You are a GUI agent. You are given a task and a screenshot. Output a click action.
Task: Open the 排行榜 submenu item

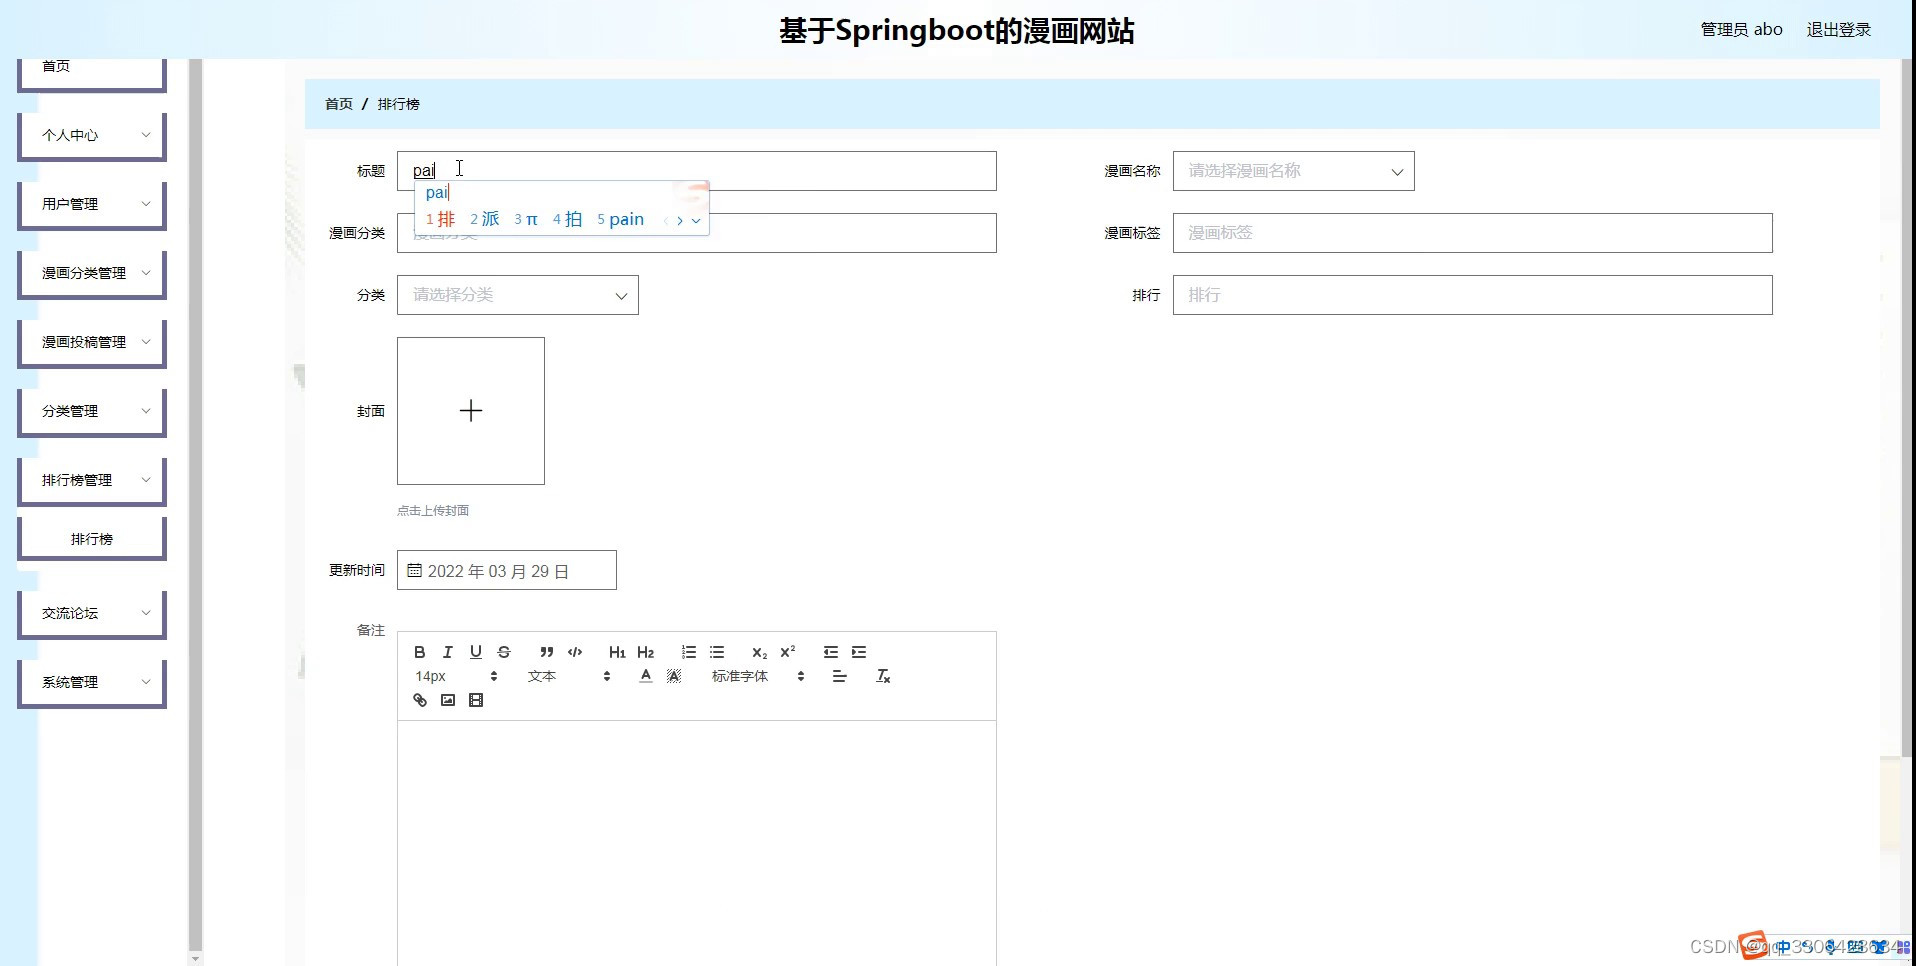(x=92, y=539)
